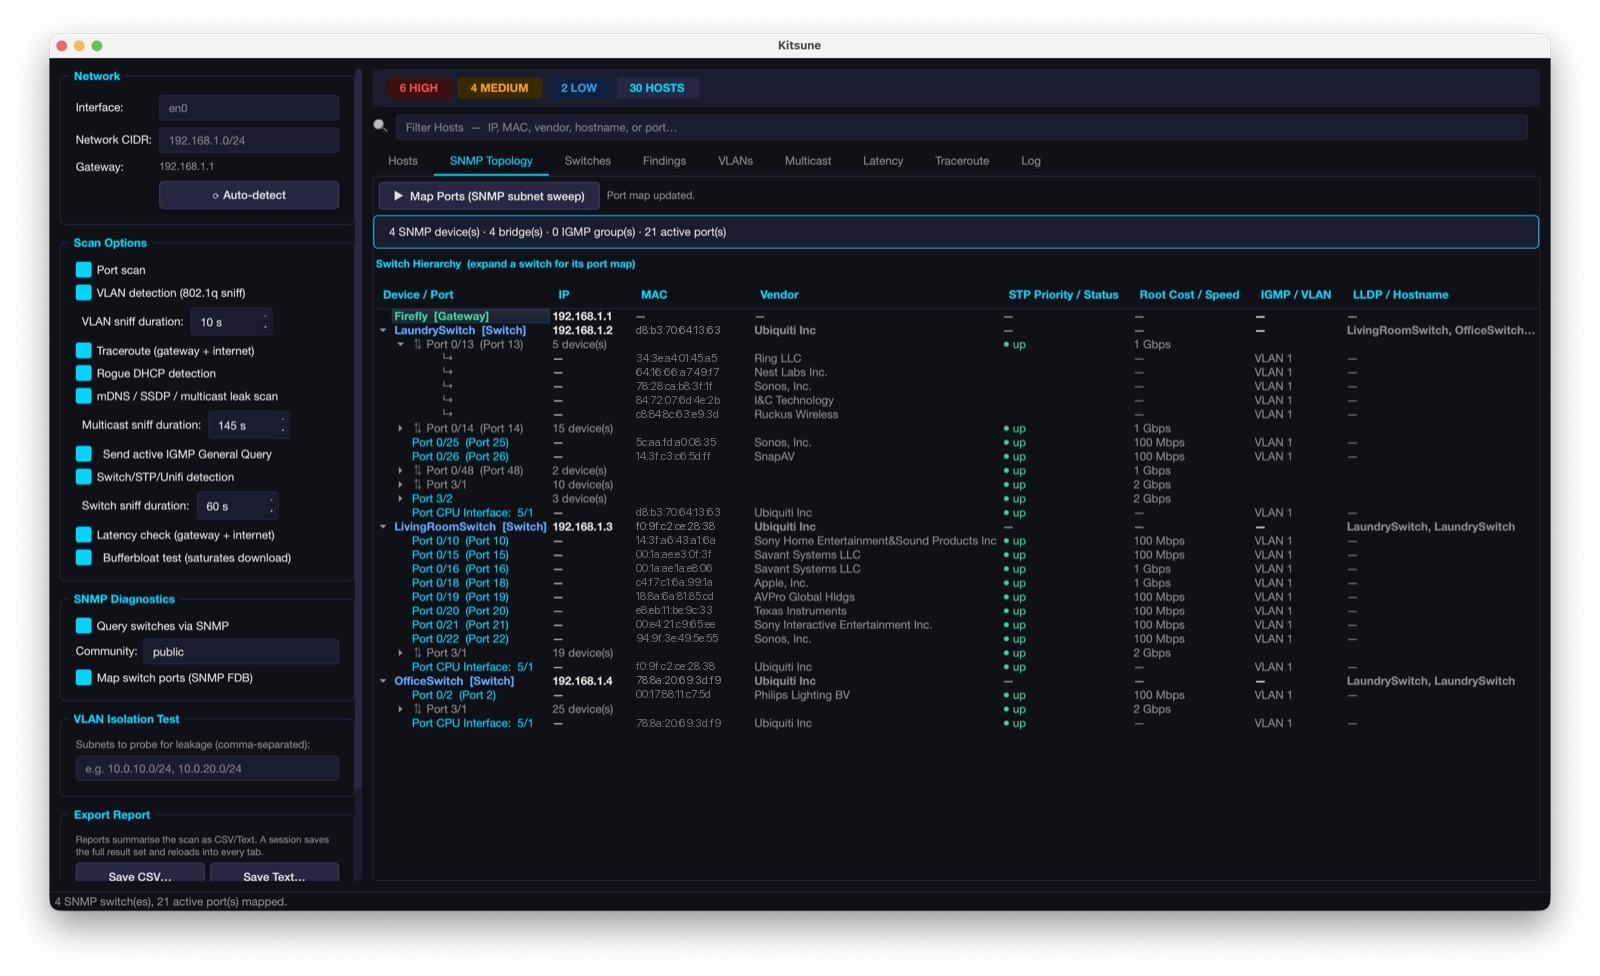Toggle mDNS / SSDP multicast leak scan
The width and height of the screenshot is (1600, 976).
pyautogui.click(x=84, y=396)
